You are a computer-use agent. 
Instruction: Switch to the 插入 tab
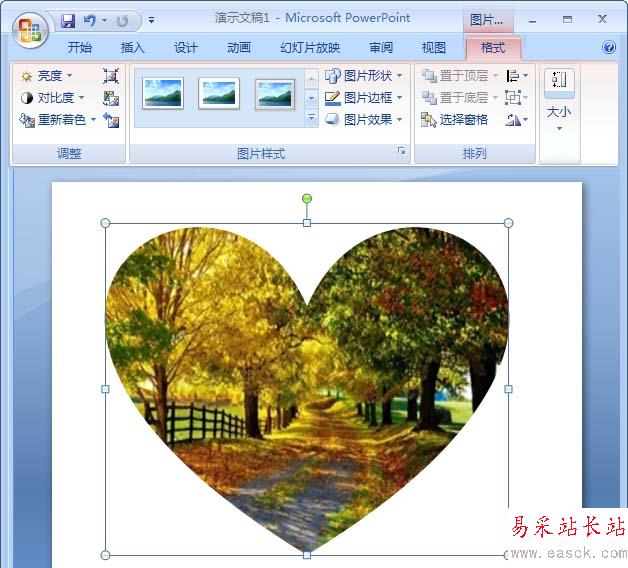tap(132, 48)
